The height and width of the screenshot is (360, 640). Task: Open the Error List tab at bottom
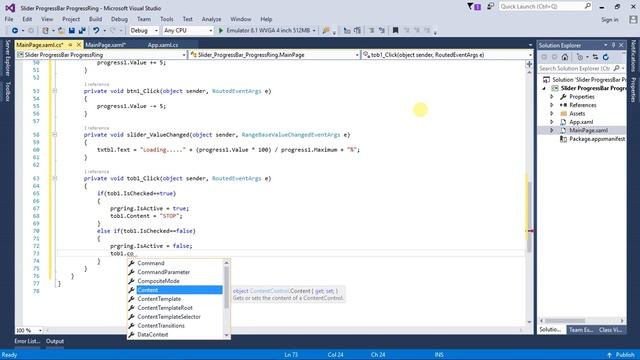[27, 341]
